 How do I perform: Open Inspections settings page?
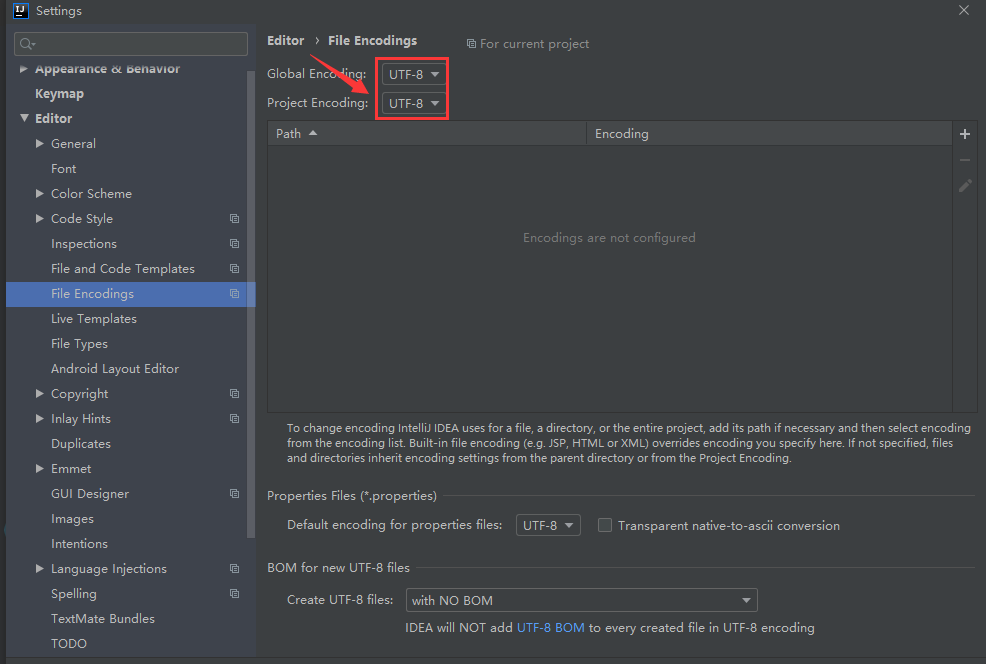tap(84, 244)
